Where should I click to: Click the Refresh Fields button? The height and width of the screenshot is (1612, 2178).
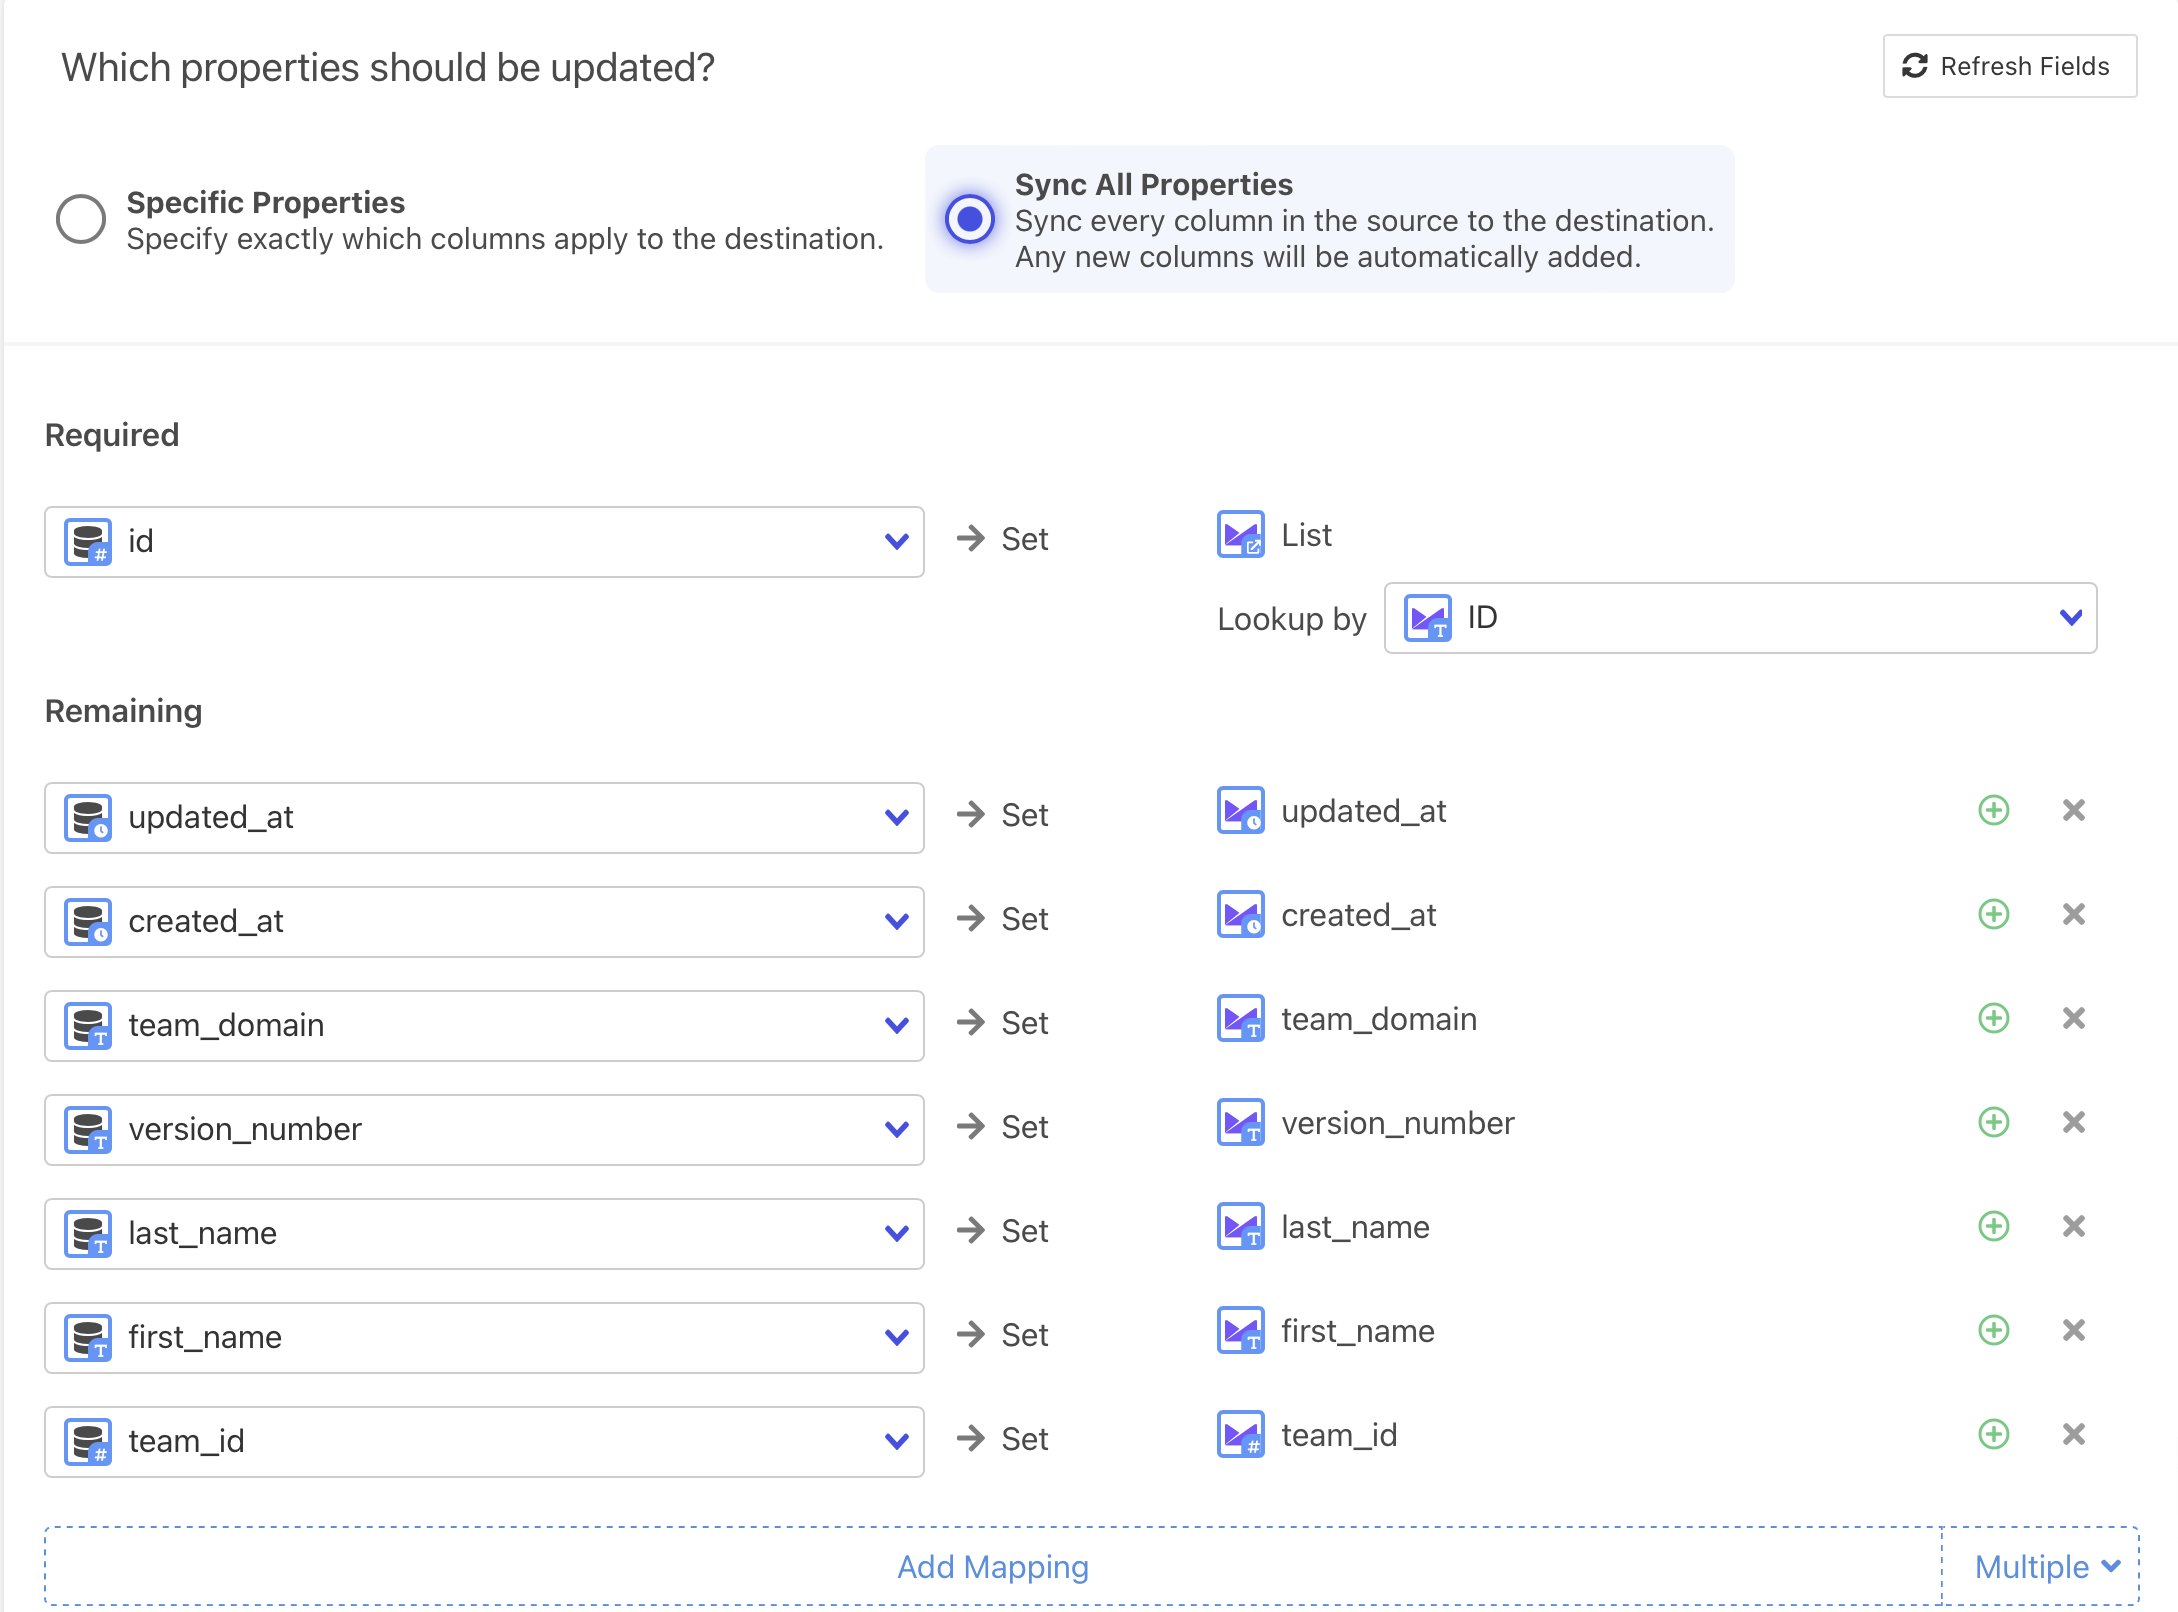2009,66
